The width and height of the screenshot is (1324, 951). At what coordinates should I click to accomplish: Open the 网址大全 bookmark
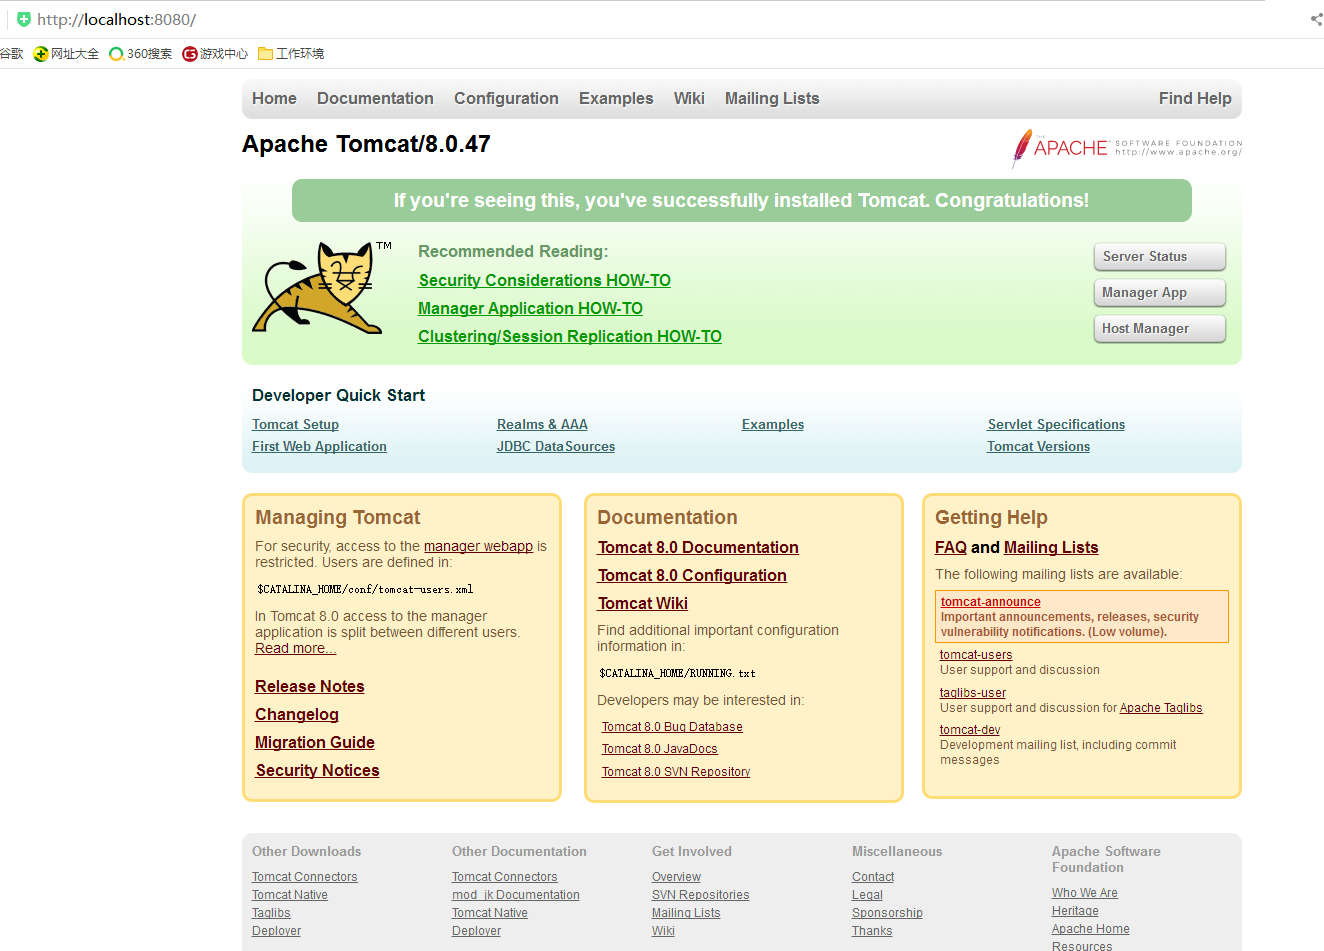click(x=66, y=54)
